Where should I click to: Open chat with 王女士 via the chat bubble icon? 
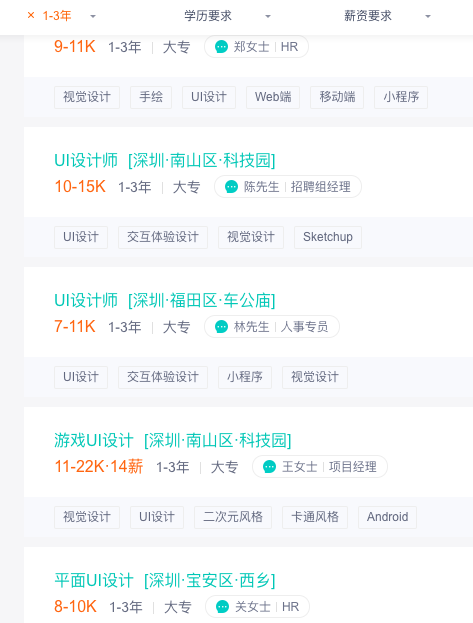(269, 466)
